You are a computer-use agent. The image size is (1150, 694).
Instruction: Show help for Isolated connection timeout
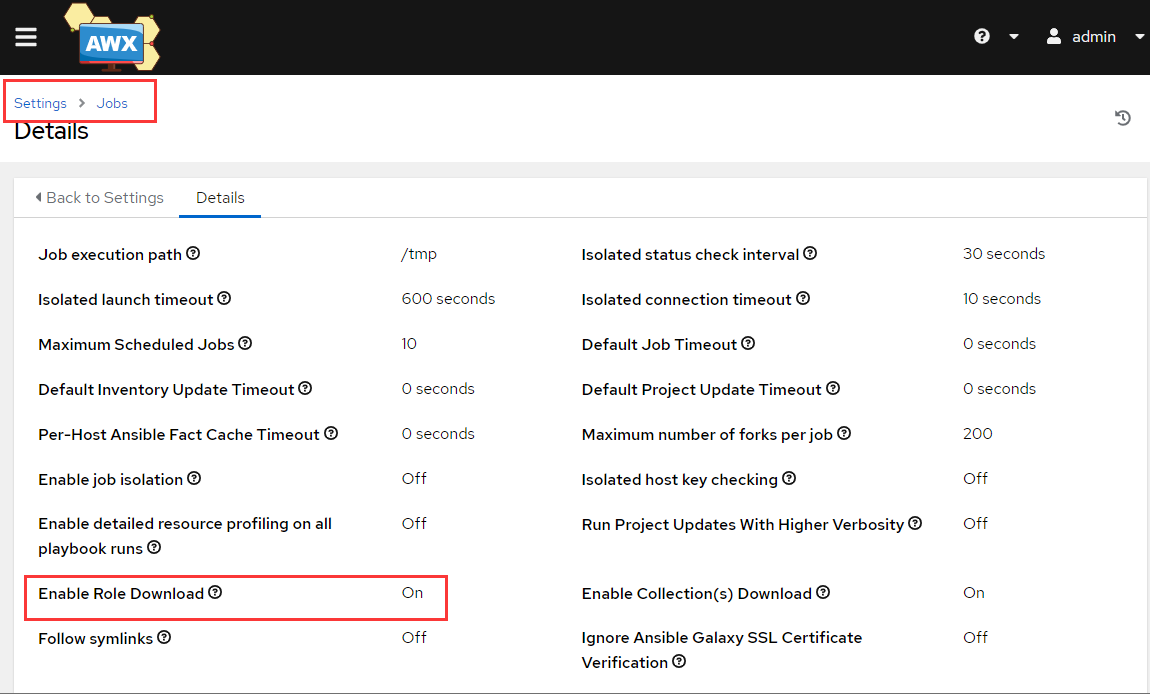pyautogui.click(x=803, y=298)
